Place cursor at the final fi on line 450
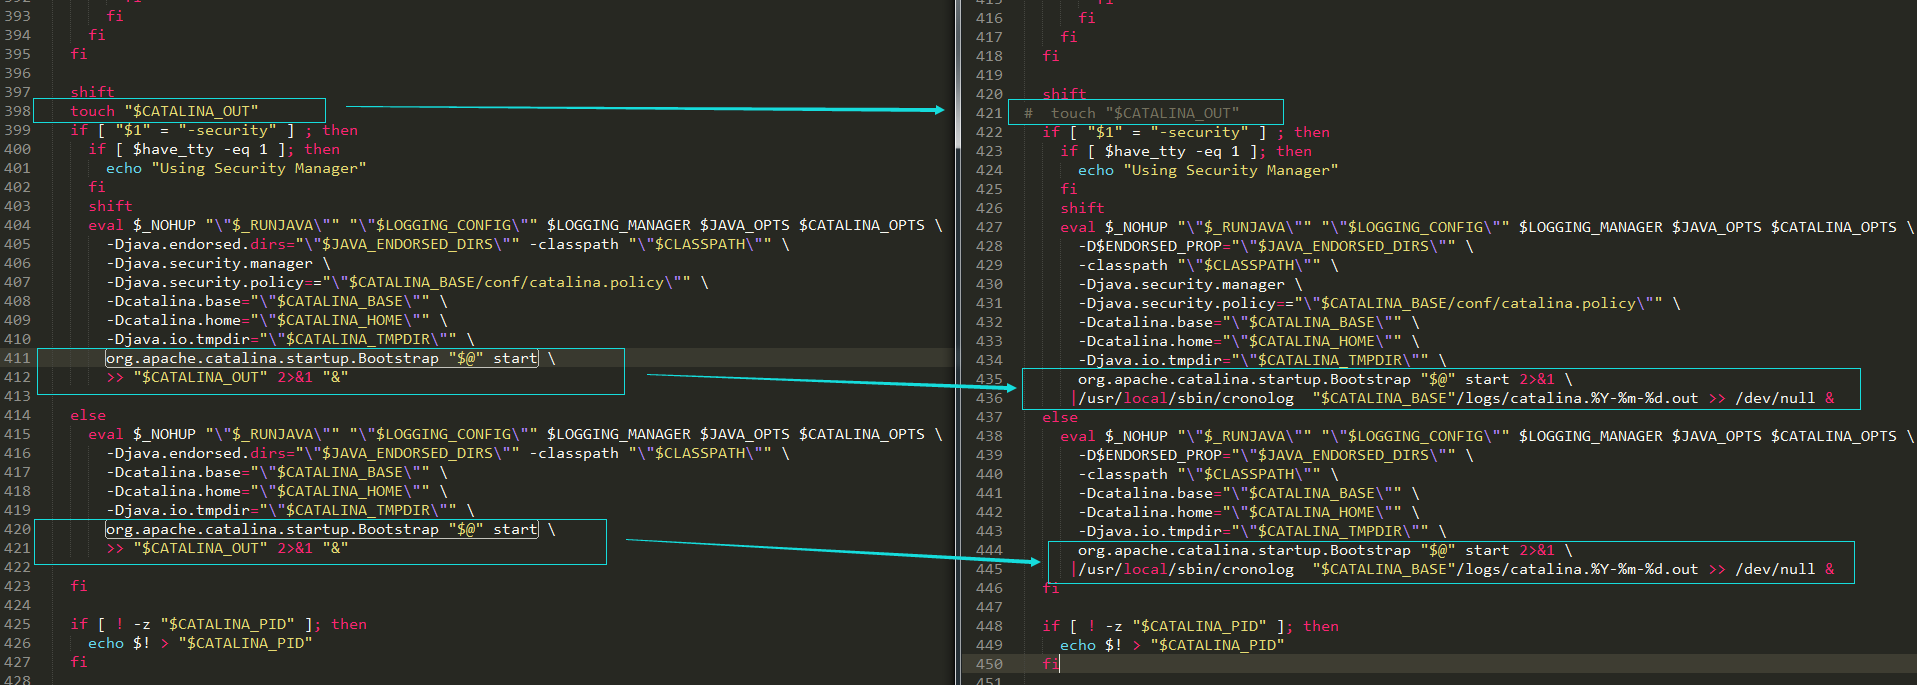1917x685 pixels. 1058,664
